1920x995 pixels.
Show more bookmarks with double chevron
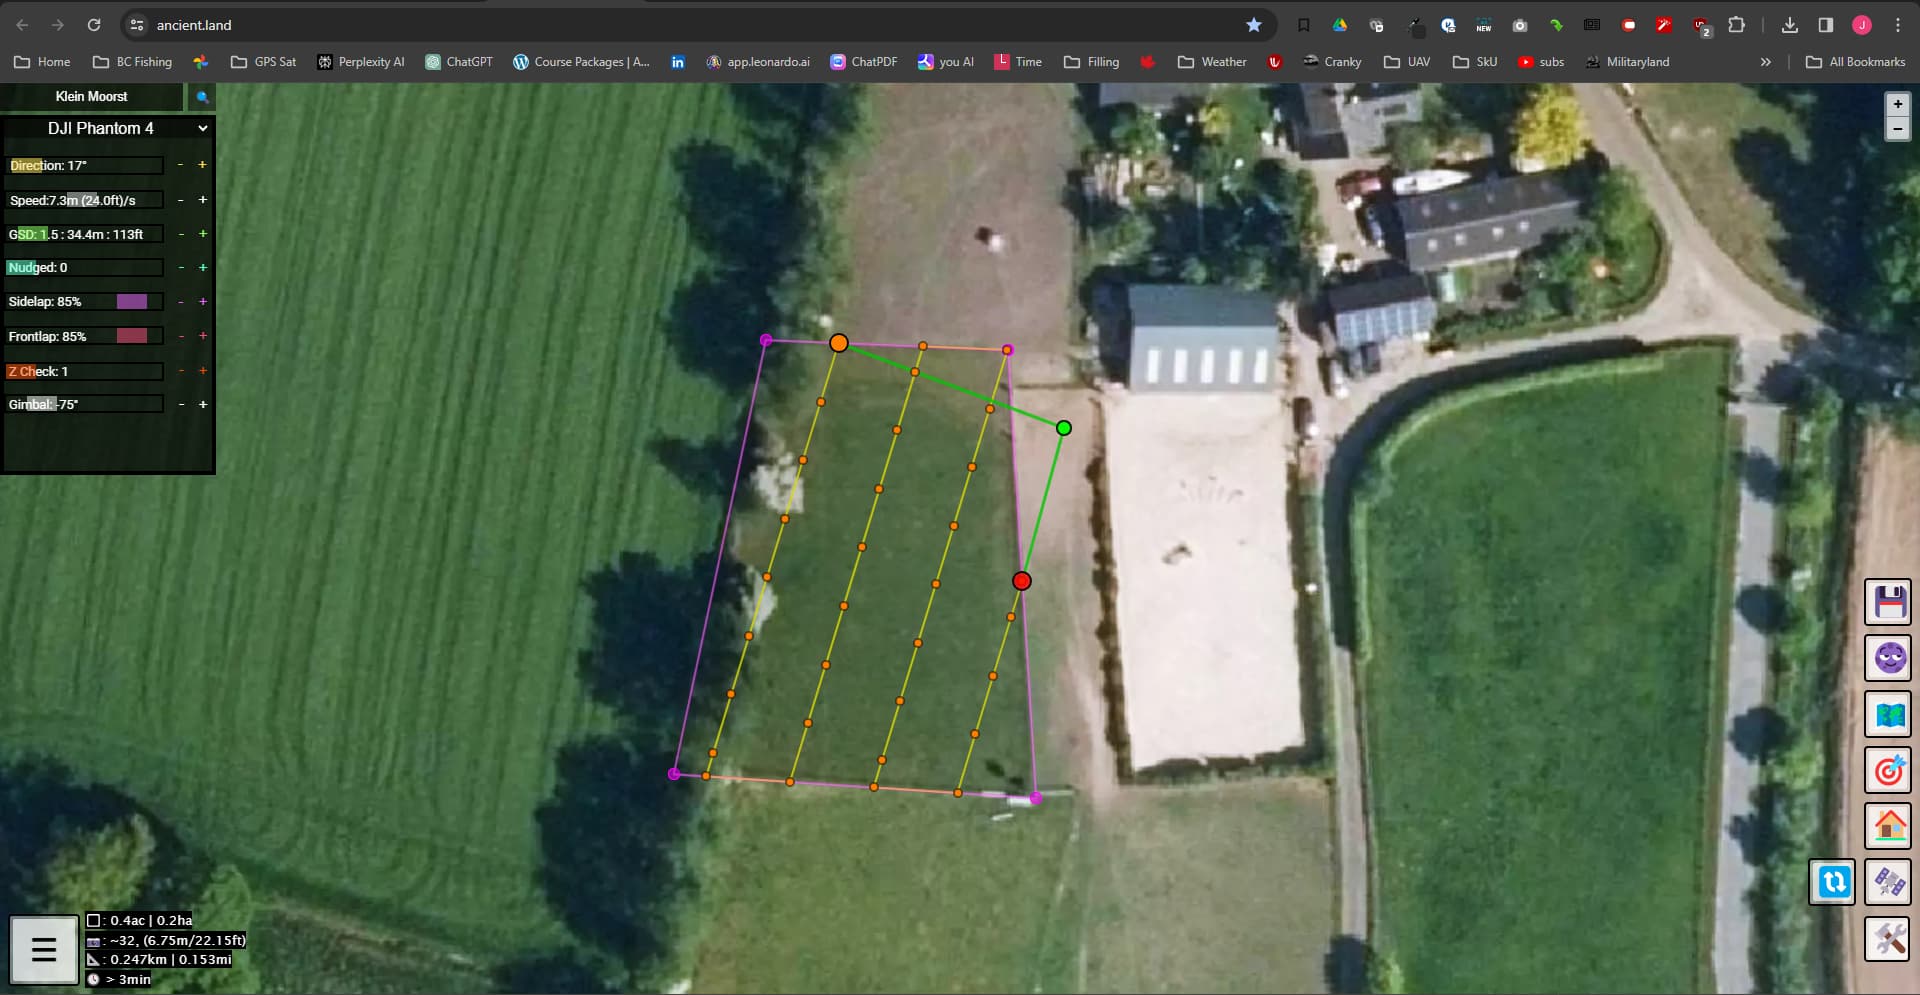point(1765,62)
